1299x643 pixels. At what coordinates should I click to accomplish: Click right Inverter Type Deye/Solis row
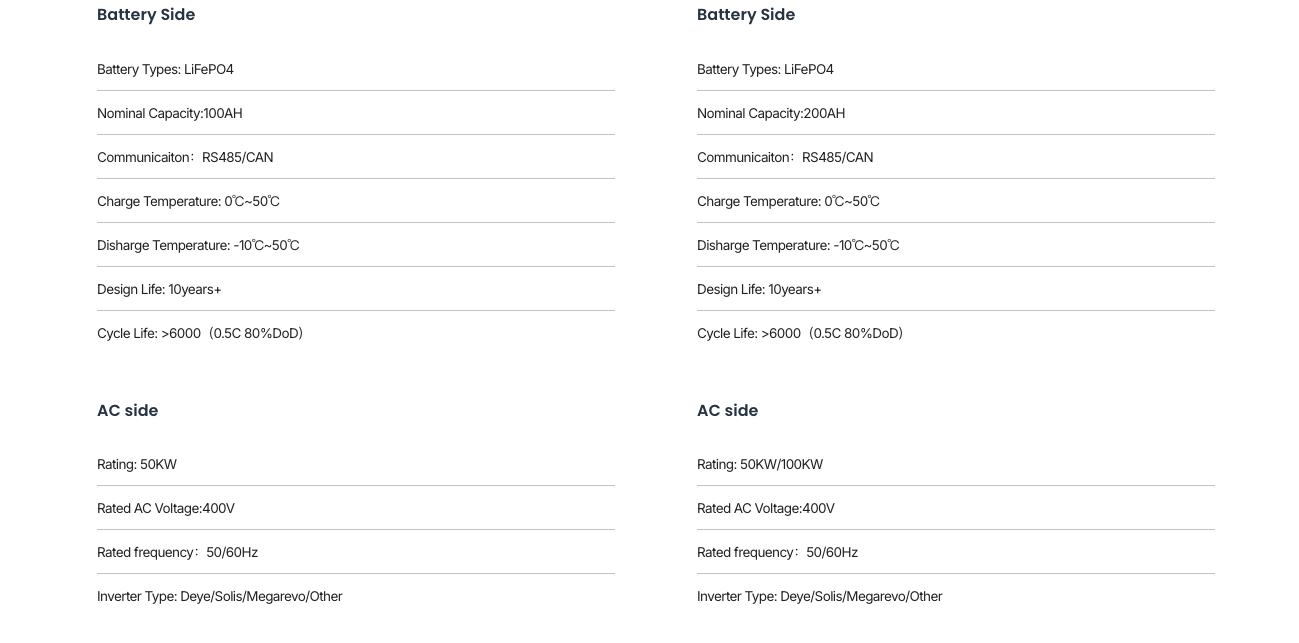click(x=956, y=596)
